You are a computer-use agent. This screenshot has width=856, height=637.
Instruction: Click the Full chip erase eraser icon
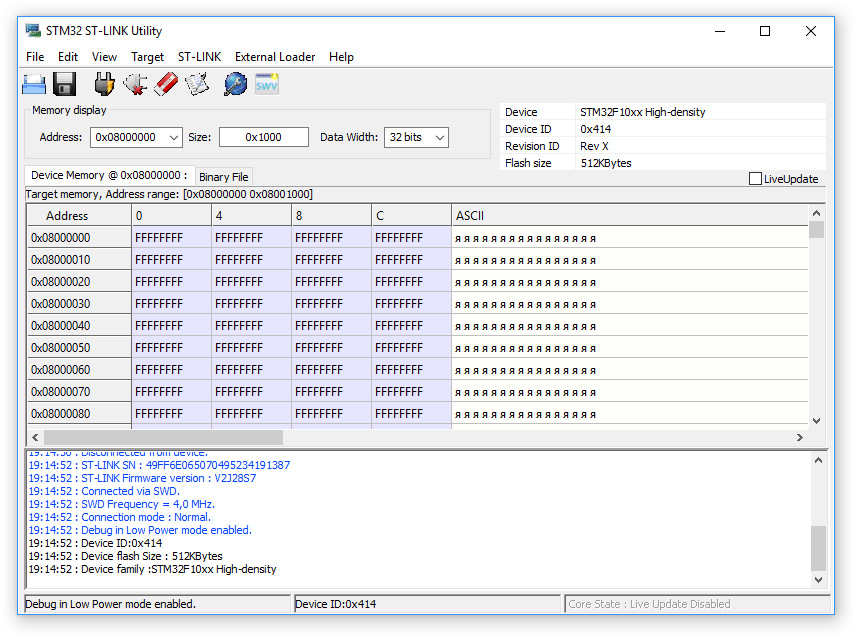166,84
